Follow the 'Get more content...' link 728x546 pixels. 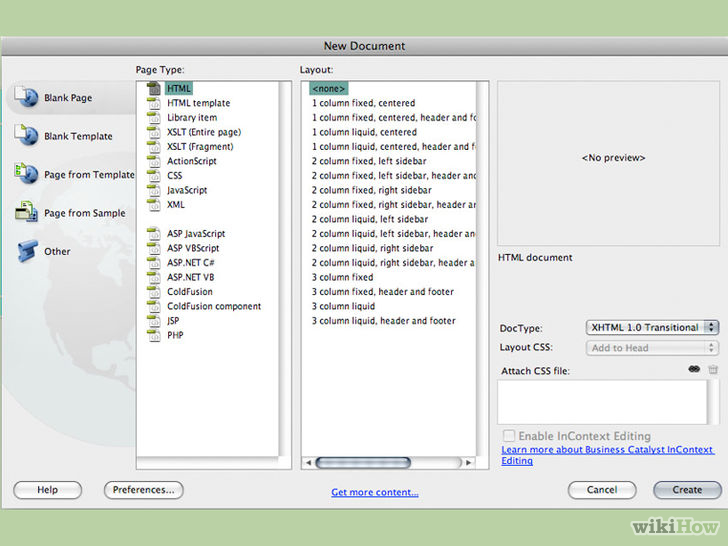coord(375,492)
